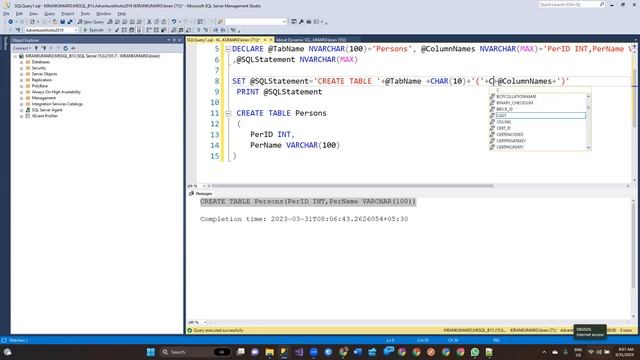Click the New Query button
Viewport: 640px width, 360px height.
91,22
